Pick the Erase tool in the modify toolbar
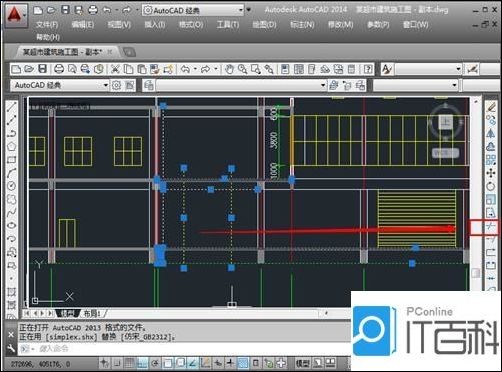 [491, 107]
